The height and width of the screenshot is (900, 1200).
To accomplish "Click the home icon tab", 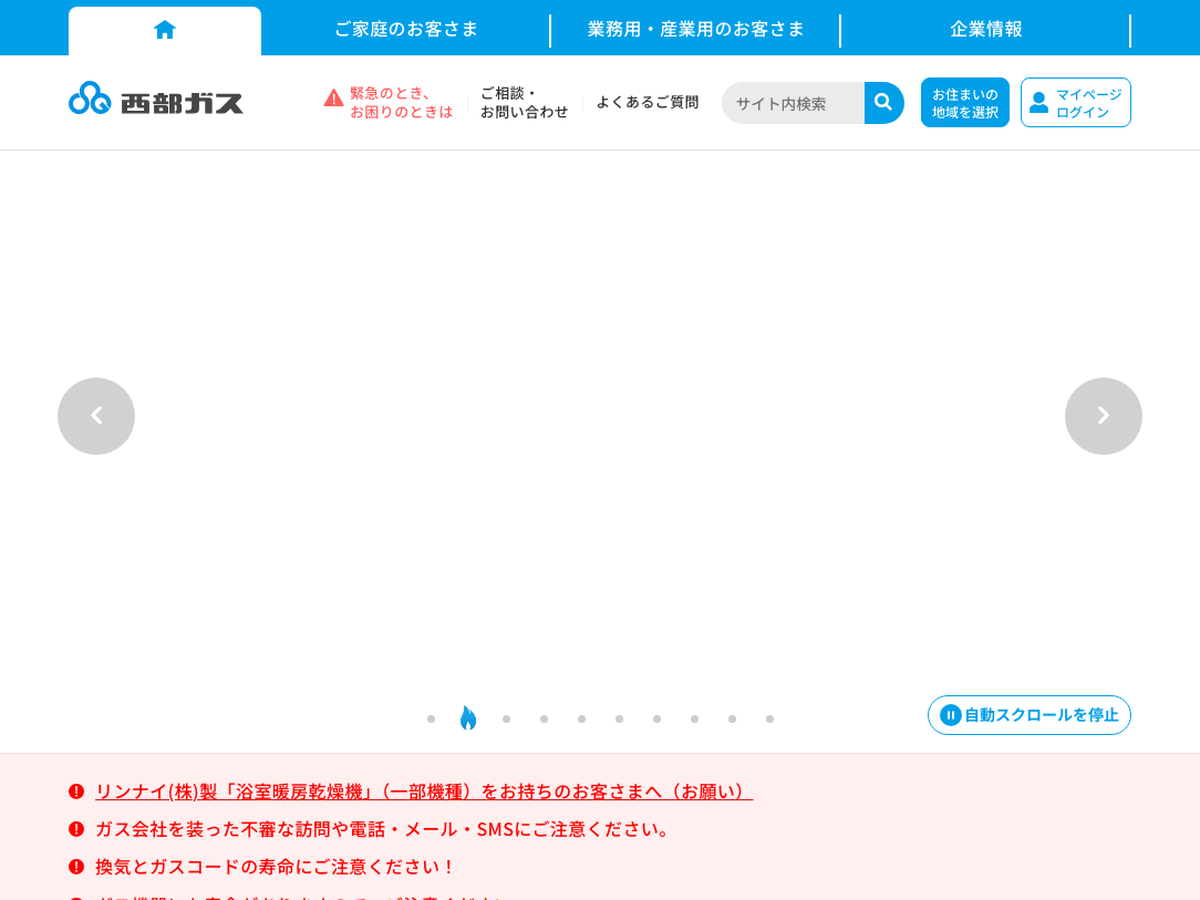I will pos(165,30).
